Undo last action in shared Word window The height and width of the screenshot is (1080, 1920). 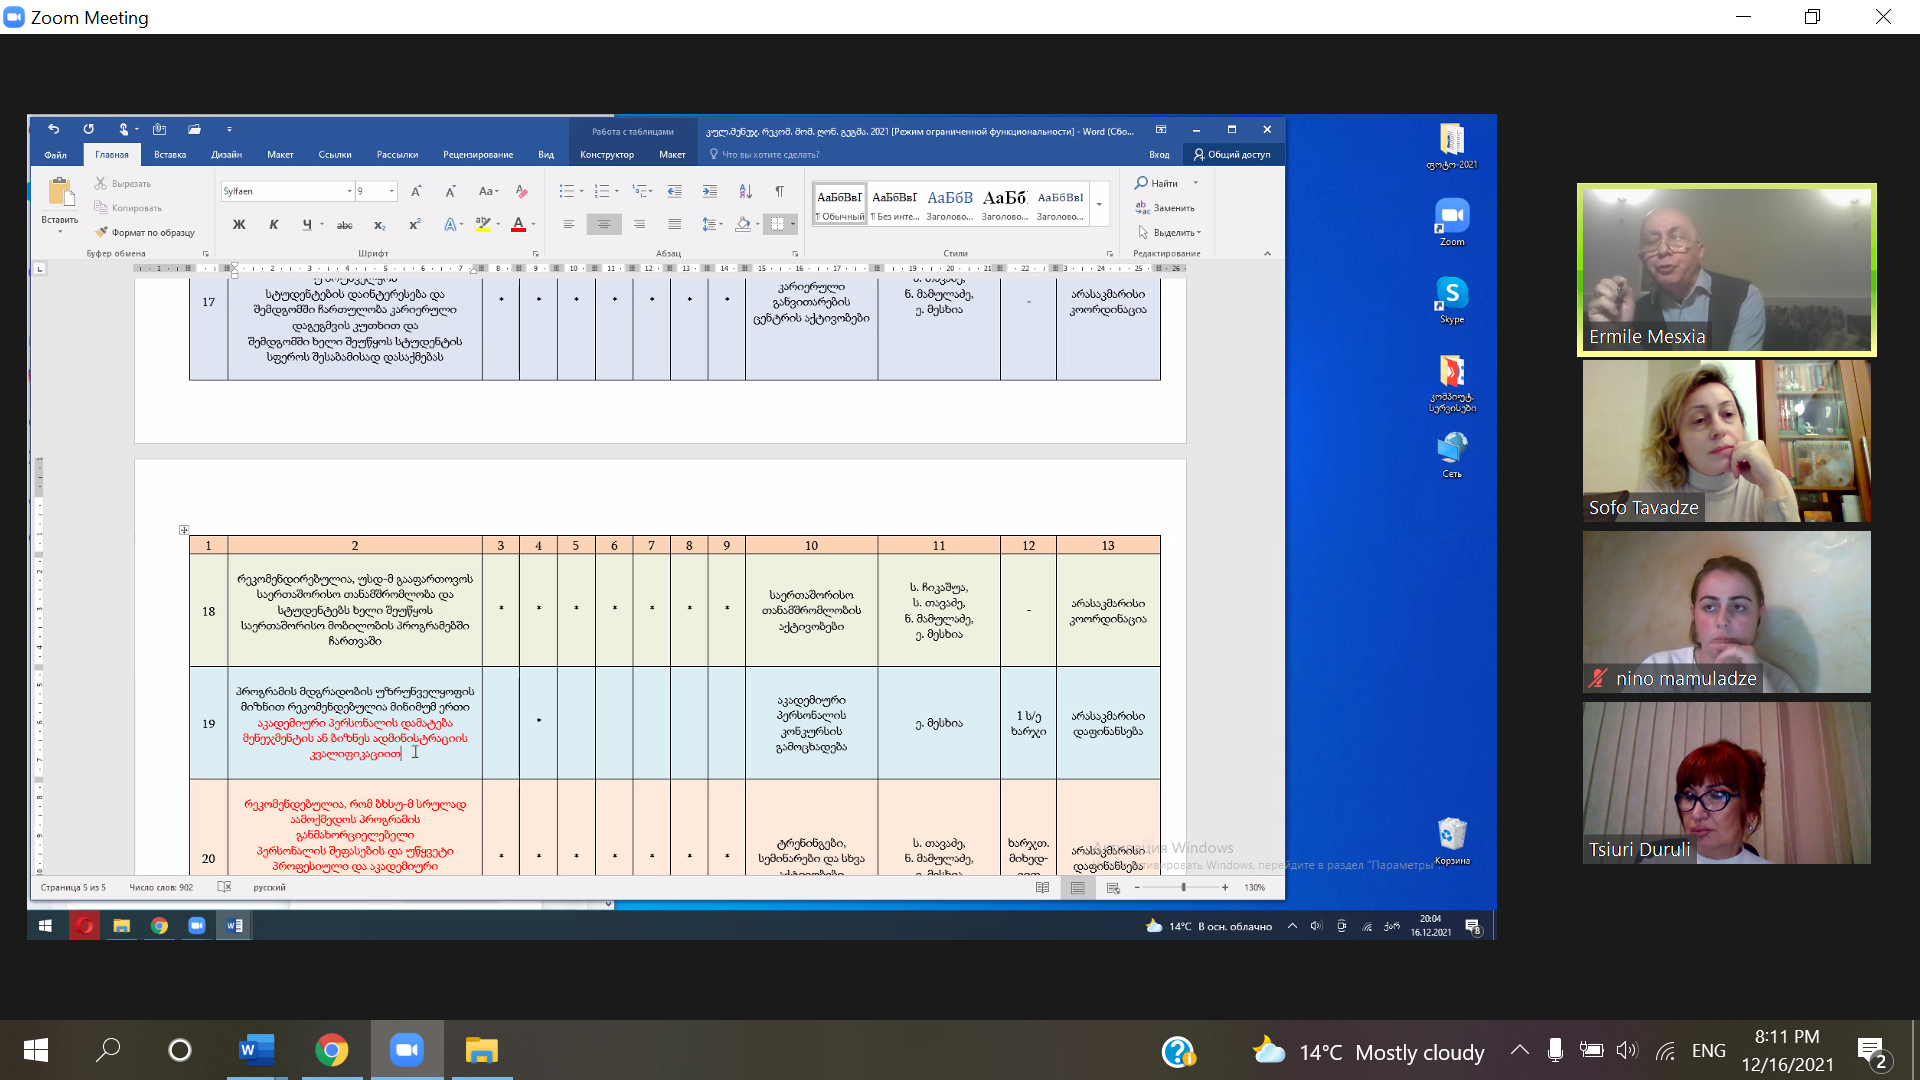pos(54,129)
